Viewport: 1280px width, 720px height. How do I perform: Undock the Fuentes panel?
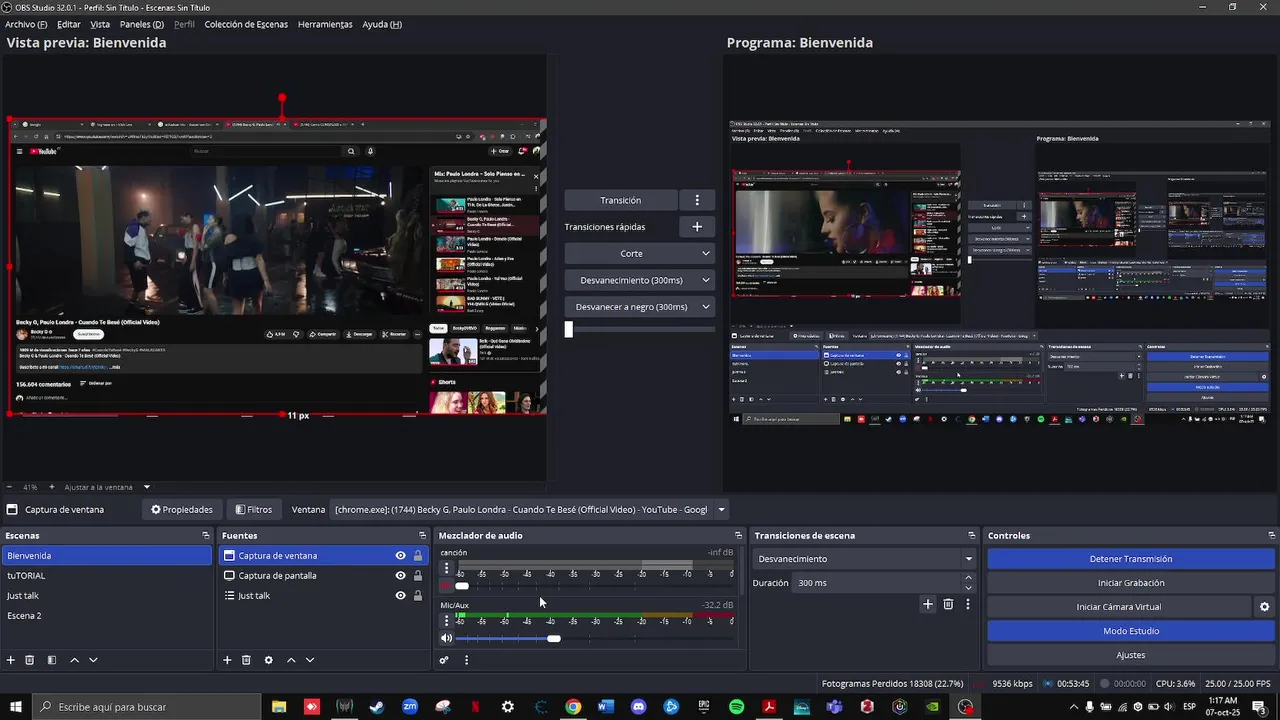422,536
